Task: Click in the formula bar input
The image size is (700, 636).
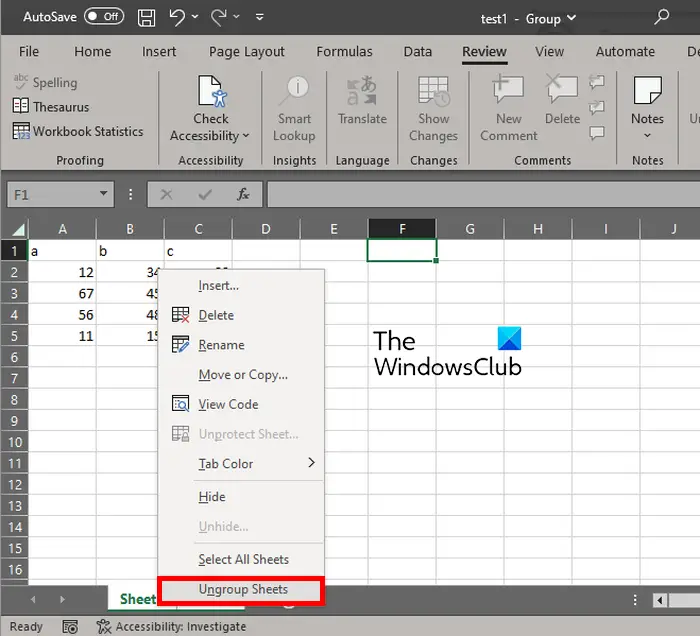Action: click(x=483, y=194)
